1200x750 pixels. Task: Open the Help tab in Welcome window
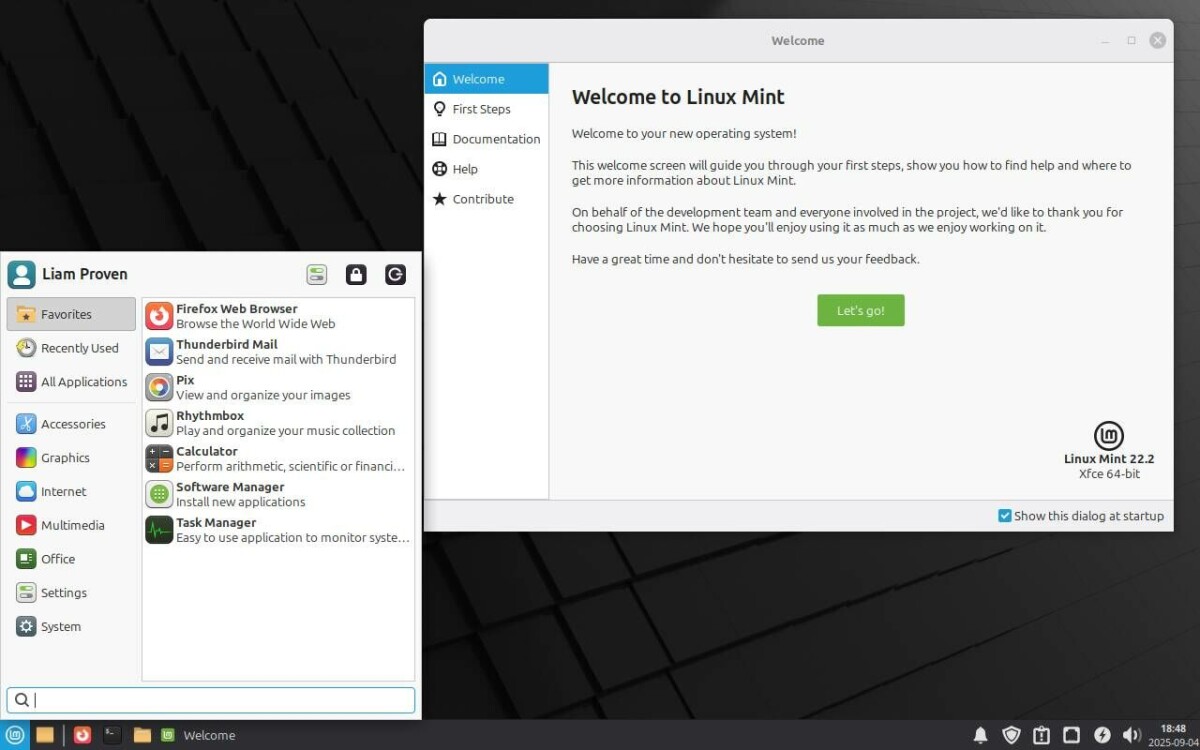[x=486, y=169]
